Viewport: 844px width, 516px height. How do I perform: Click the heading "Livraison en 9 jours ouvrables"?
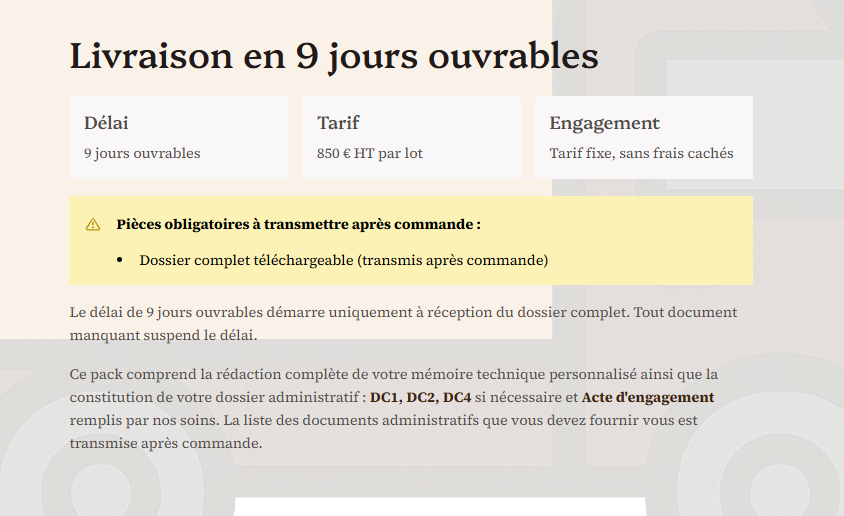tap(334, 56)
